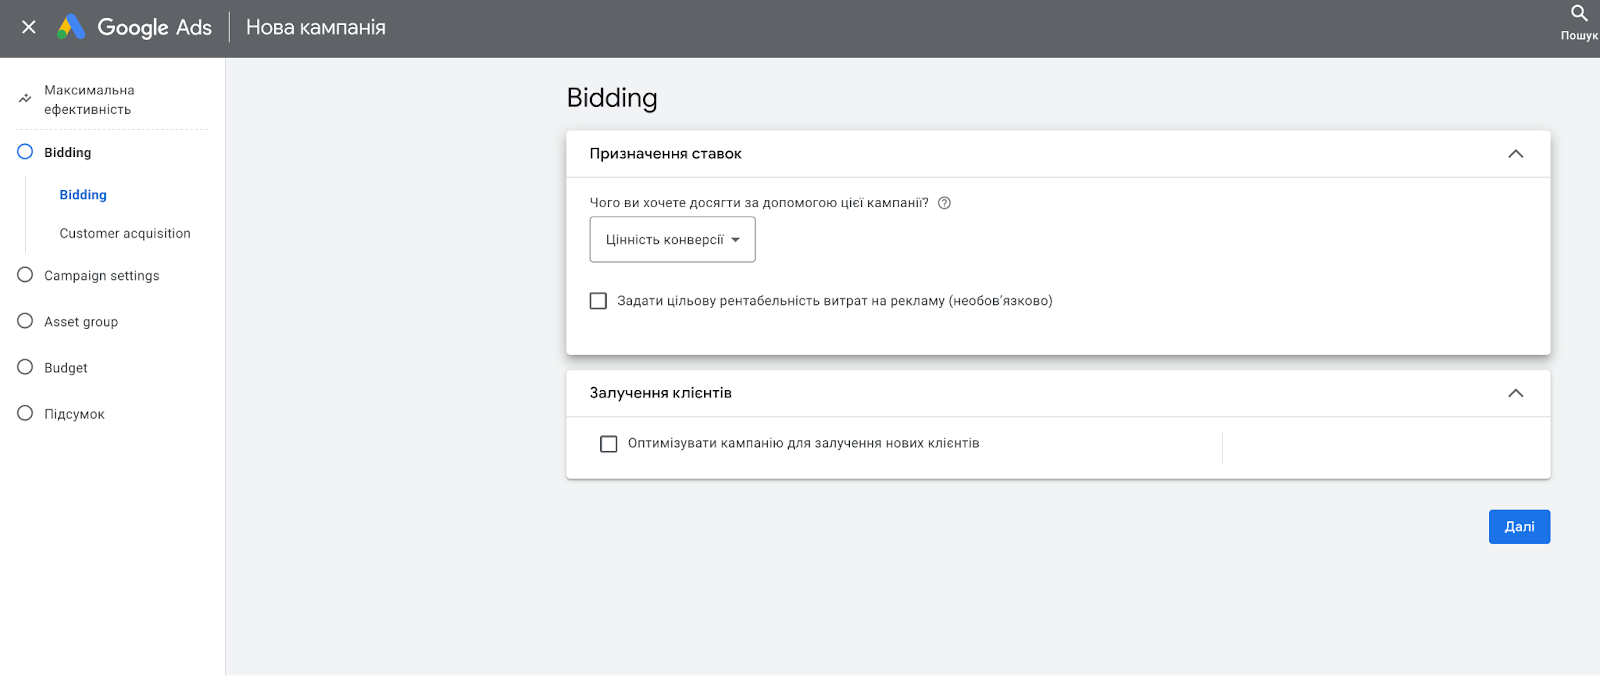This screenshot has width=1600, height=676.
Task: Open the Campaign settings step label
Action: click(102, 276)
